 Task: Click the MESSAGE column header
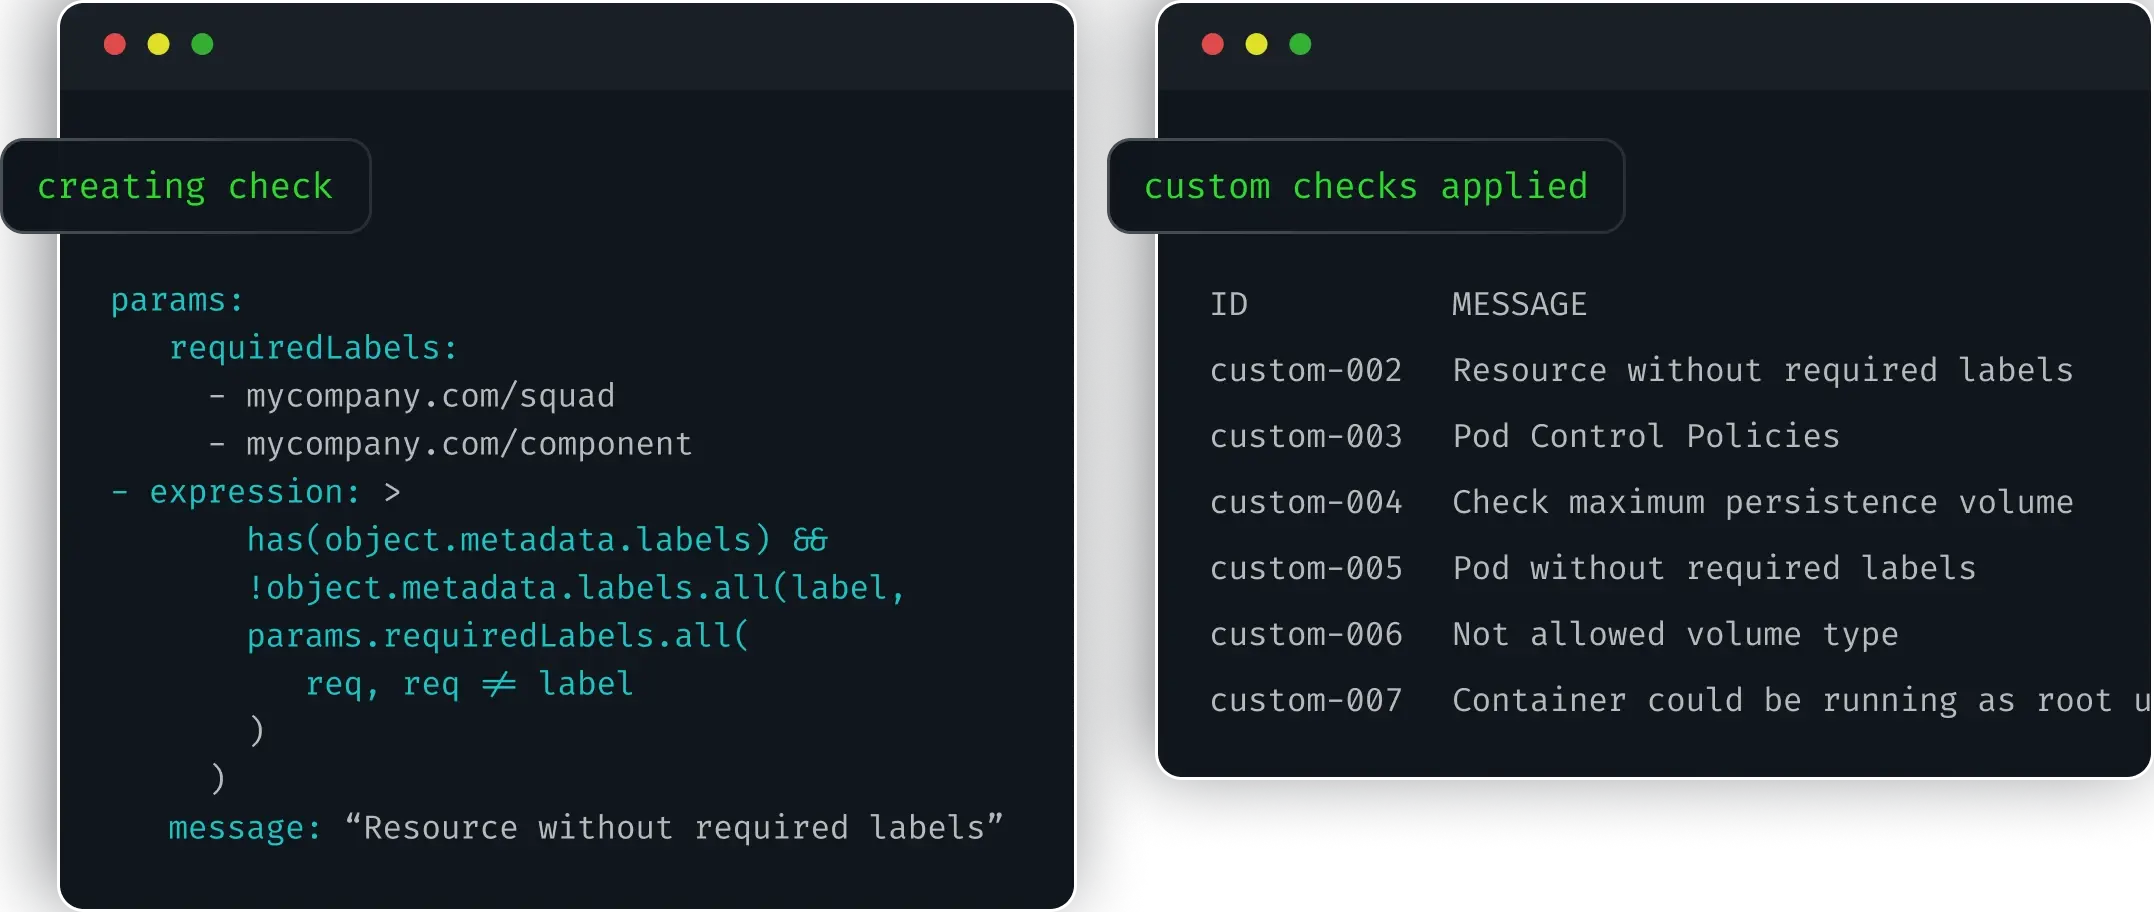(1519, 305)
